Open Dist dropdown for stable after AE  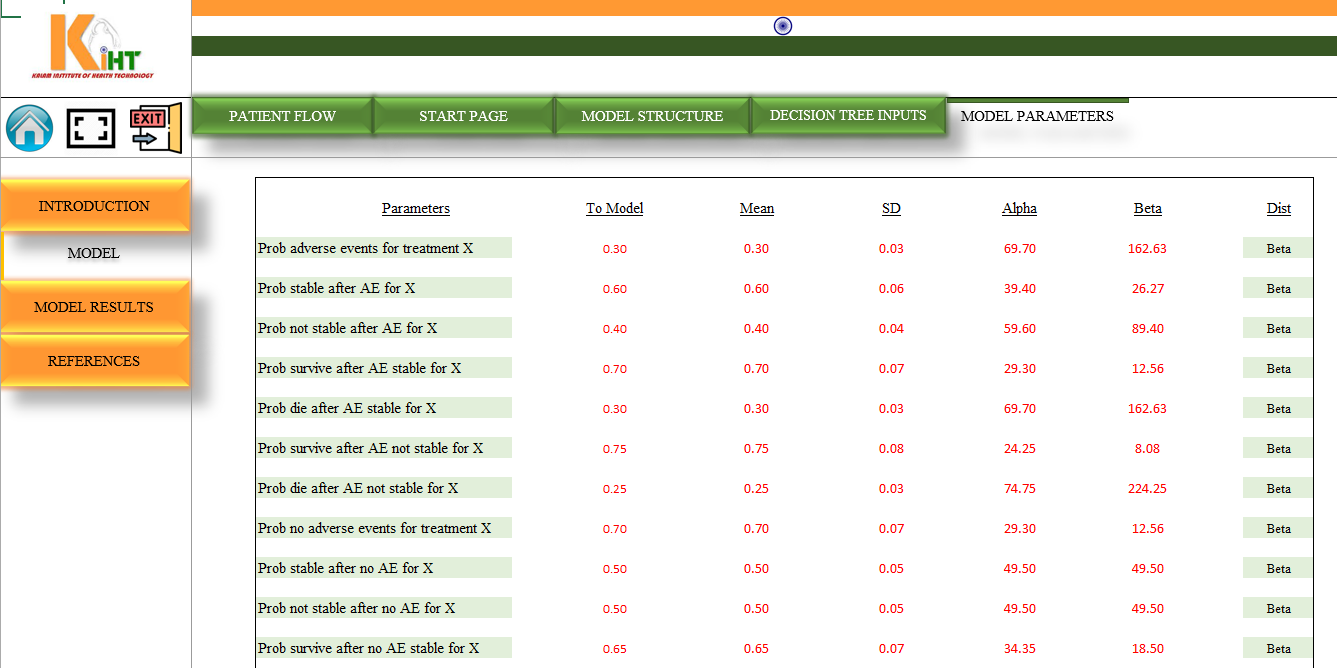pyautogui.click(x=1278, y=288)
